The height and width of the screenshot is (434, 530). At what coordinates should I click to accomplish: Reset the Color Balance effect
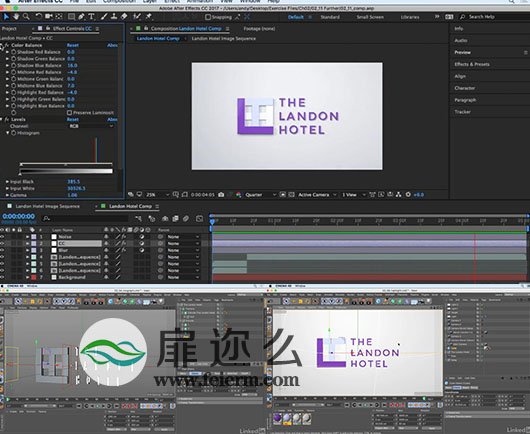pyautogui.click(x=72, y=45)
